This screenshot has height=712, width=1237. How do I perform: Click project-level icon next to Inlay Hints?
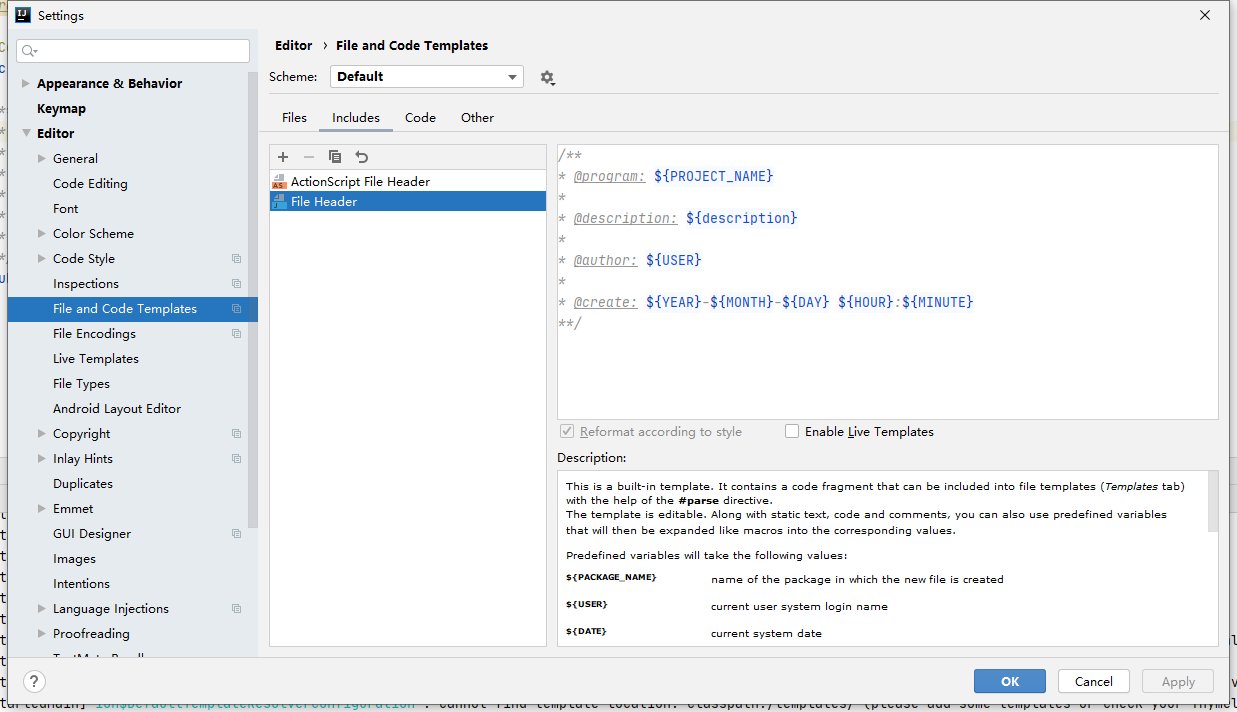click(x=236, y=459)
